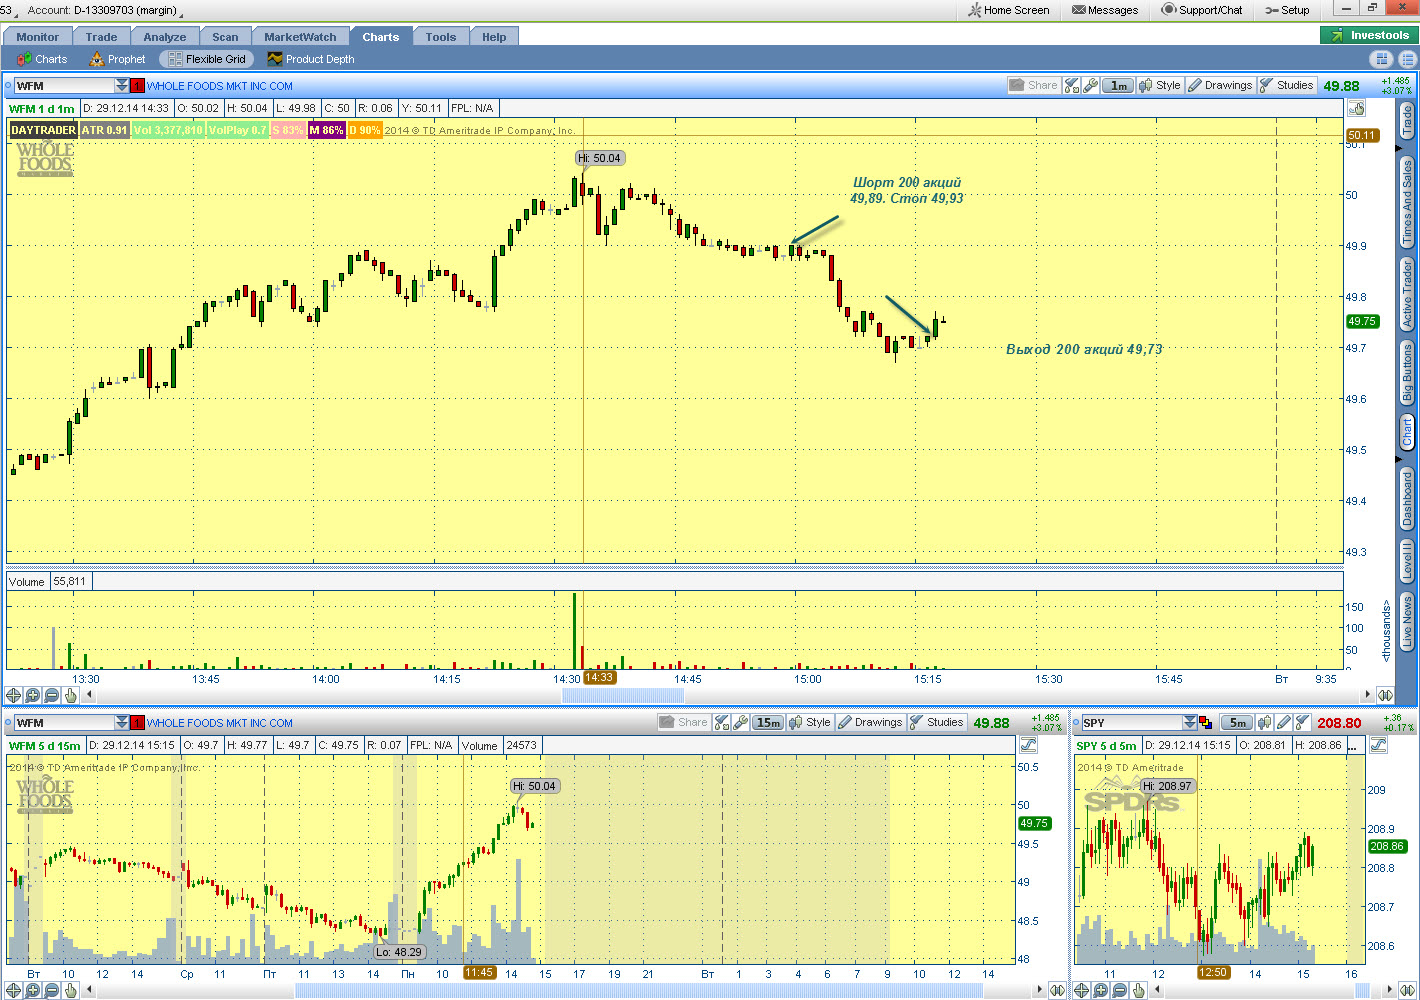Zoom in on the top WFM chart
This screenshot has width=1420, height=1000.
pyautogui.click(x=33, y=695)
